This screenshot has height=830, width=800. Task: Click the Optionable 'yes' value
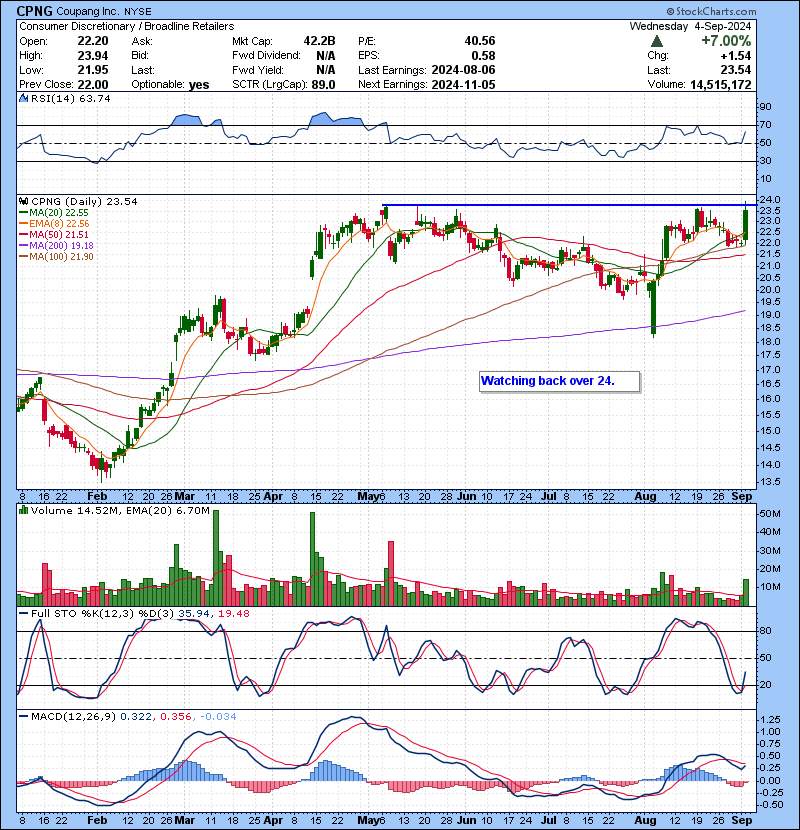[199, 85]
